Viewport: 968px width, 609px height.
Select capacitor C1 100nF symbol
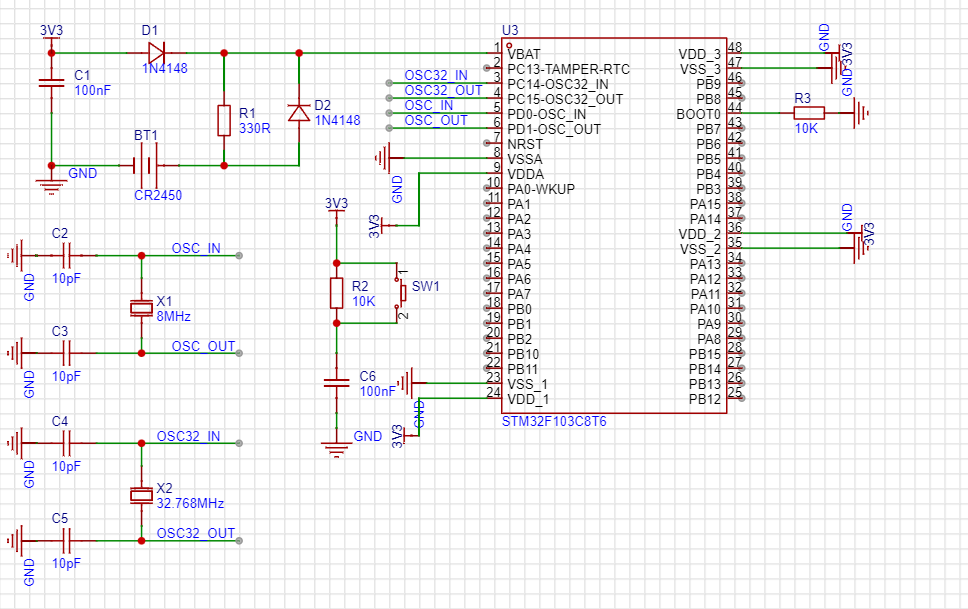51,83
